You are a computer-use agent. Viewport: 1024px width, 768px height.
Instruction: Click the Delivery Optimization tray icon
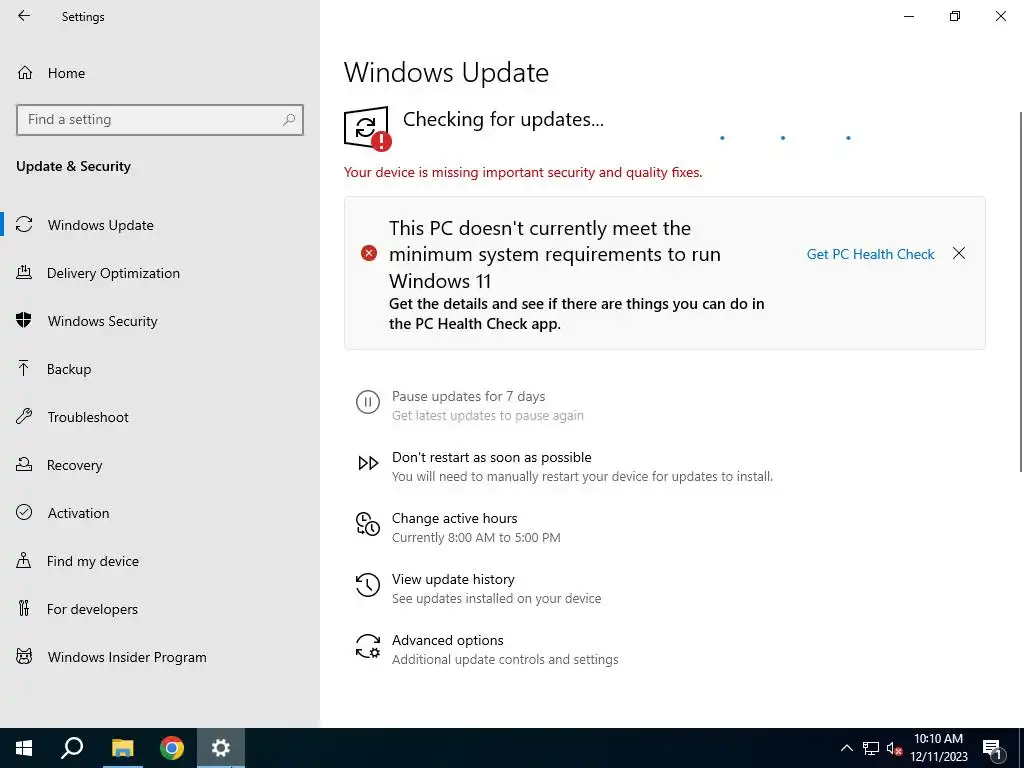tap(24, 272)
